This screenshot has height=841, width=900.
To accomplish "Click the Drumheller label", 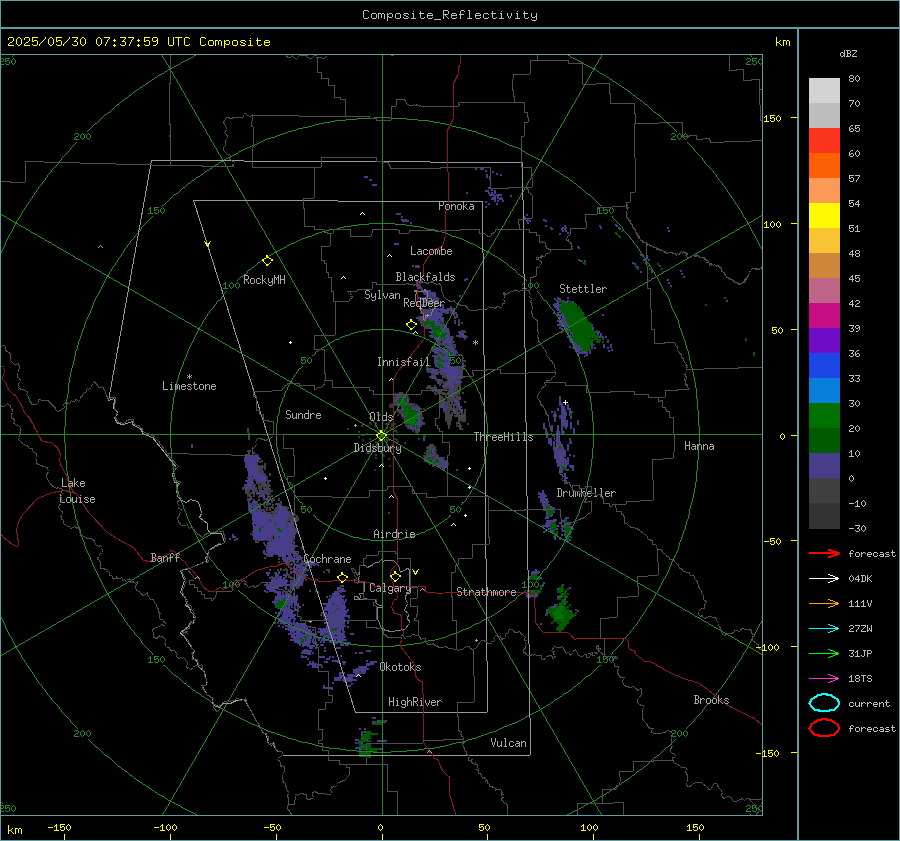I will tap(586, 493).
